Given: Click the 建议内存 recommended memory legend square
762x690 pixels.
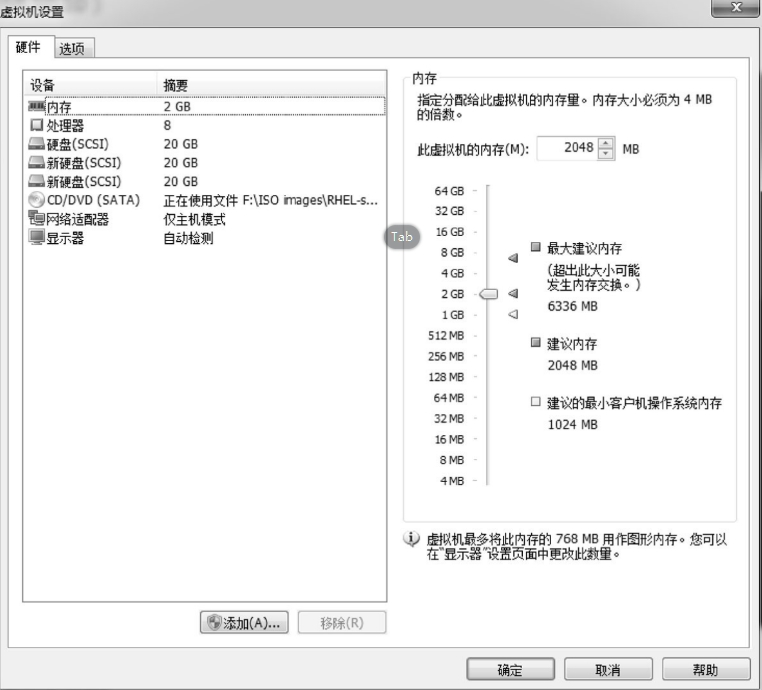Looking at the screenshot, I should pos(536,343).
